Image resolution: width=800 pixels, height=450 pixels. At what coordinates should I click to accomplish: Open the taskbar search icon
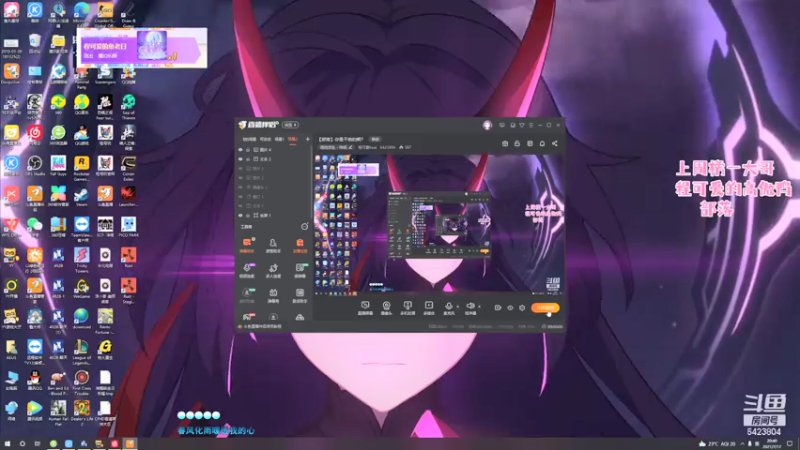click(22, 444)
